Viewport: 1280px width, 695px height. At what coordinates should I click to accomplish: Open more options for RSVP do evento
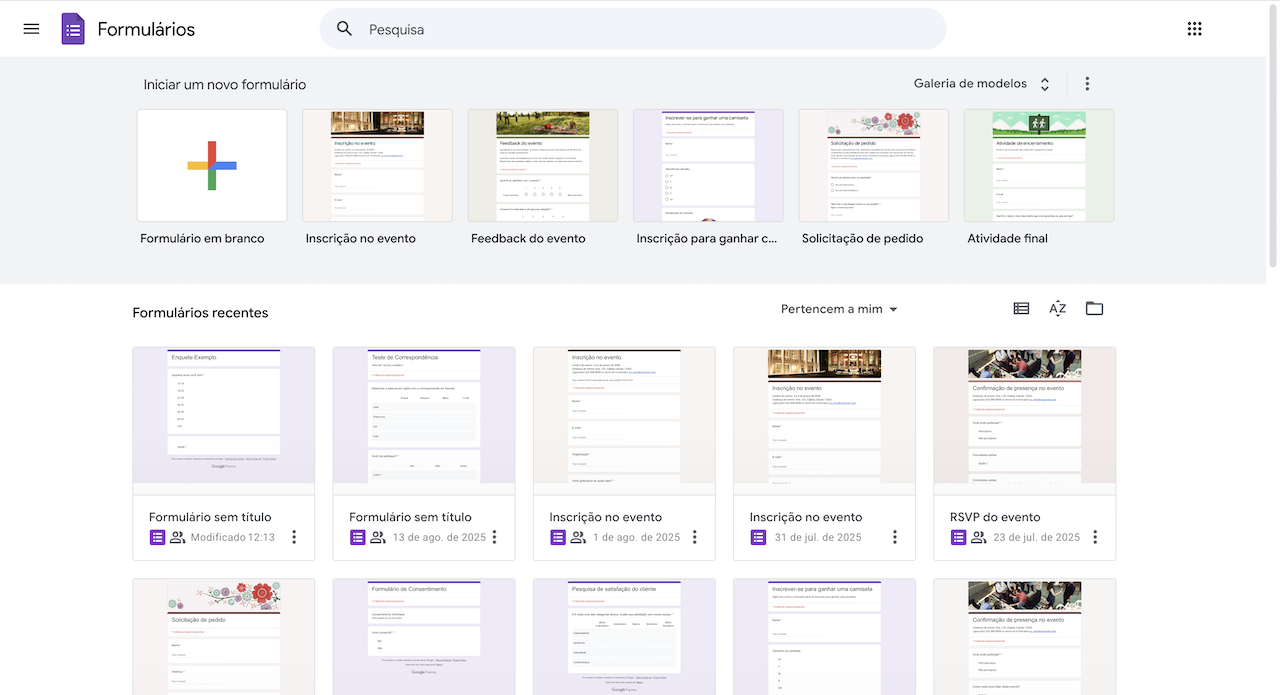(x=1095, y=537)
